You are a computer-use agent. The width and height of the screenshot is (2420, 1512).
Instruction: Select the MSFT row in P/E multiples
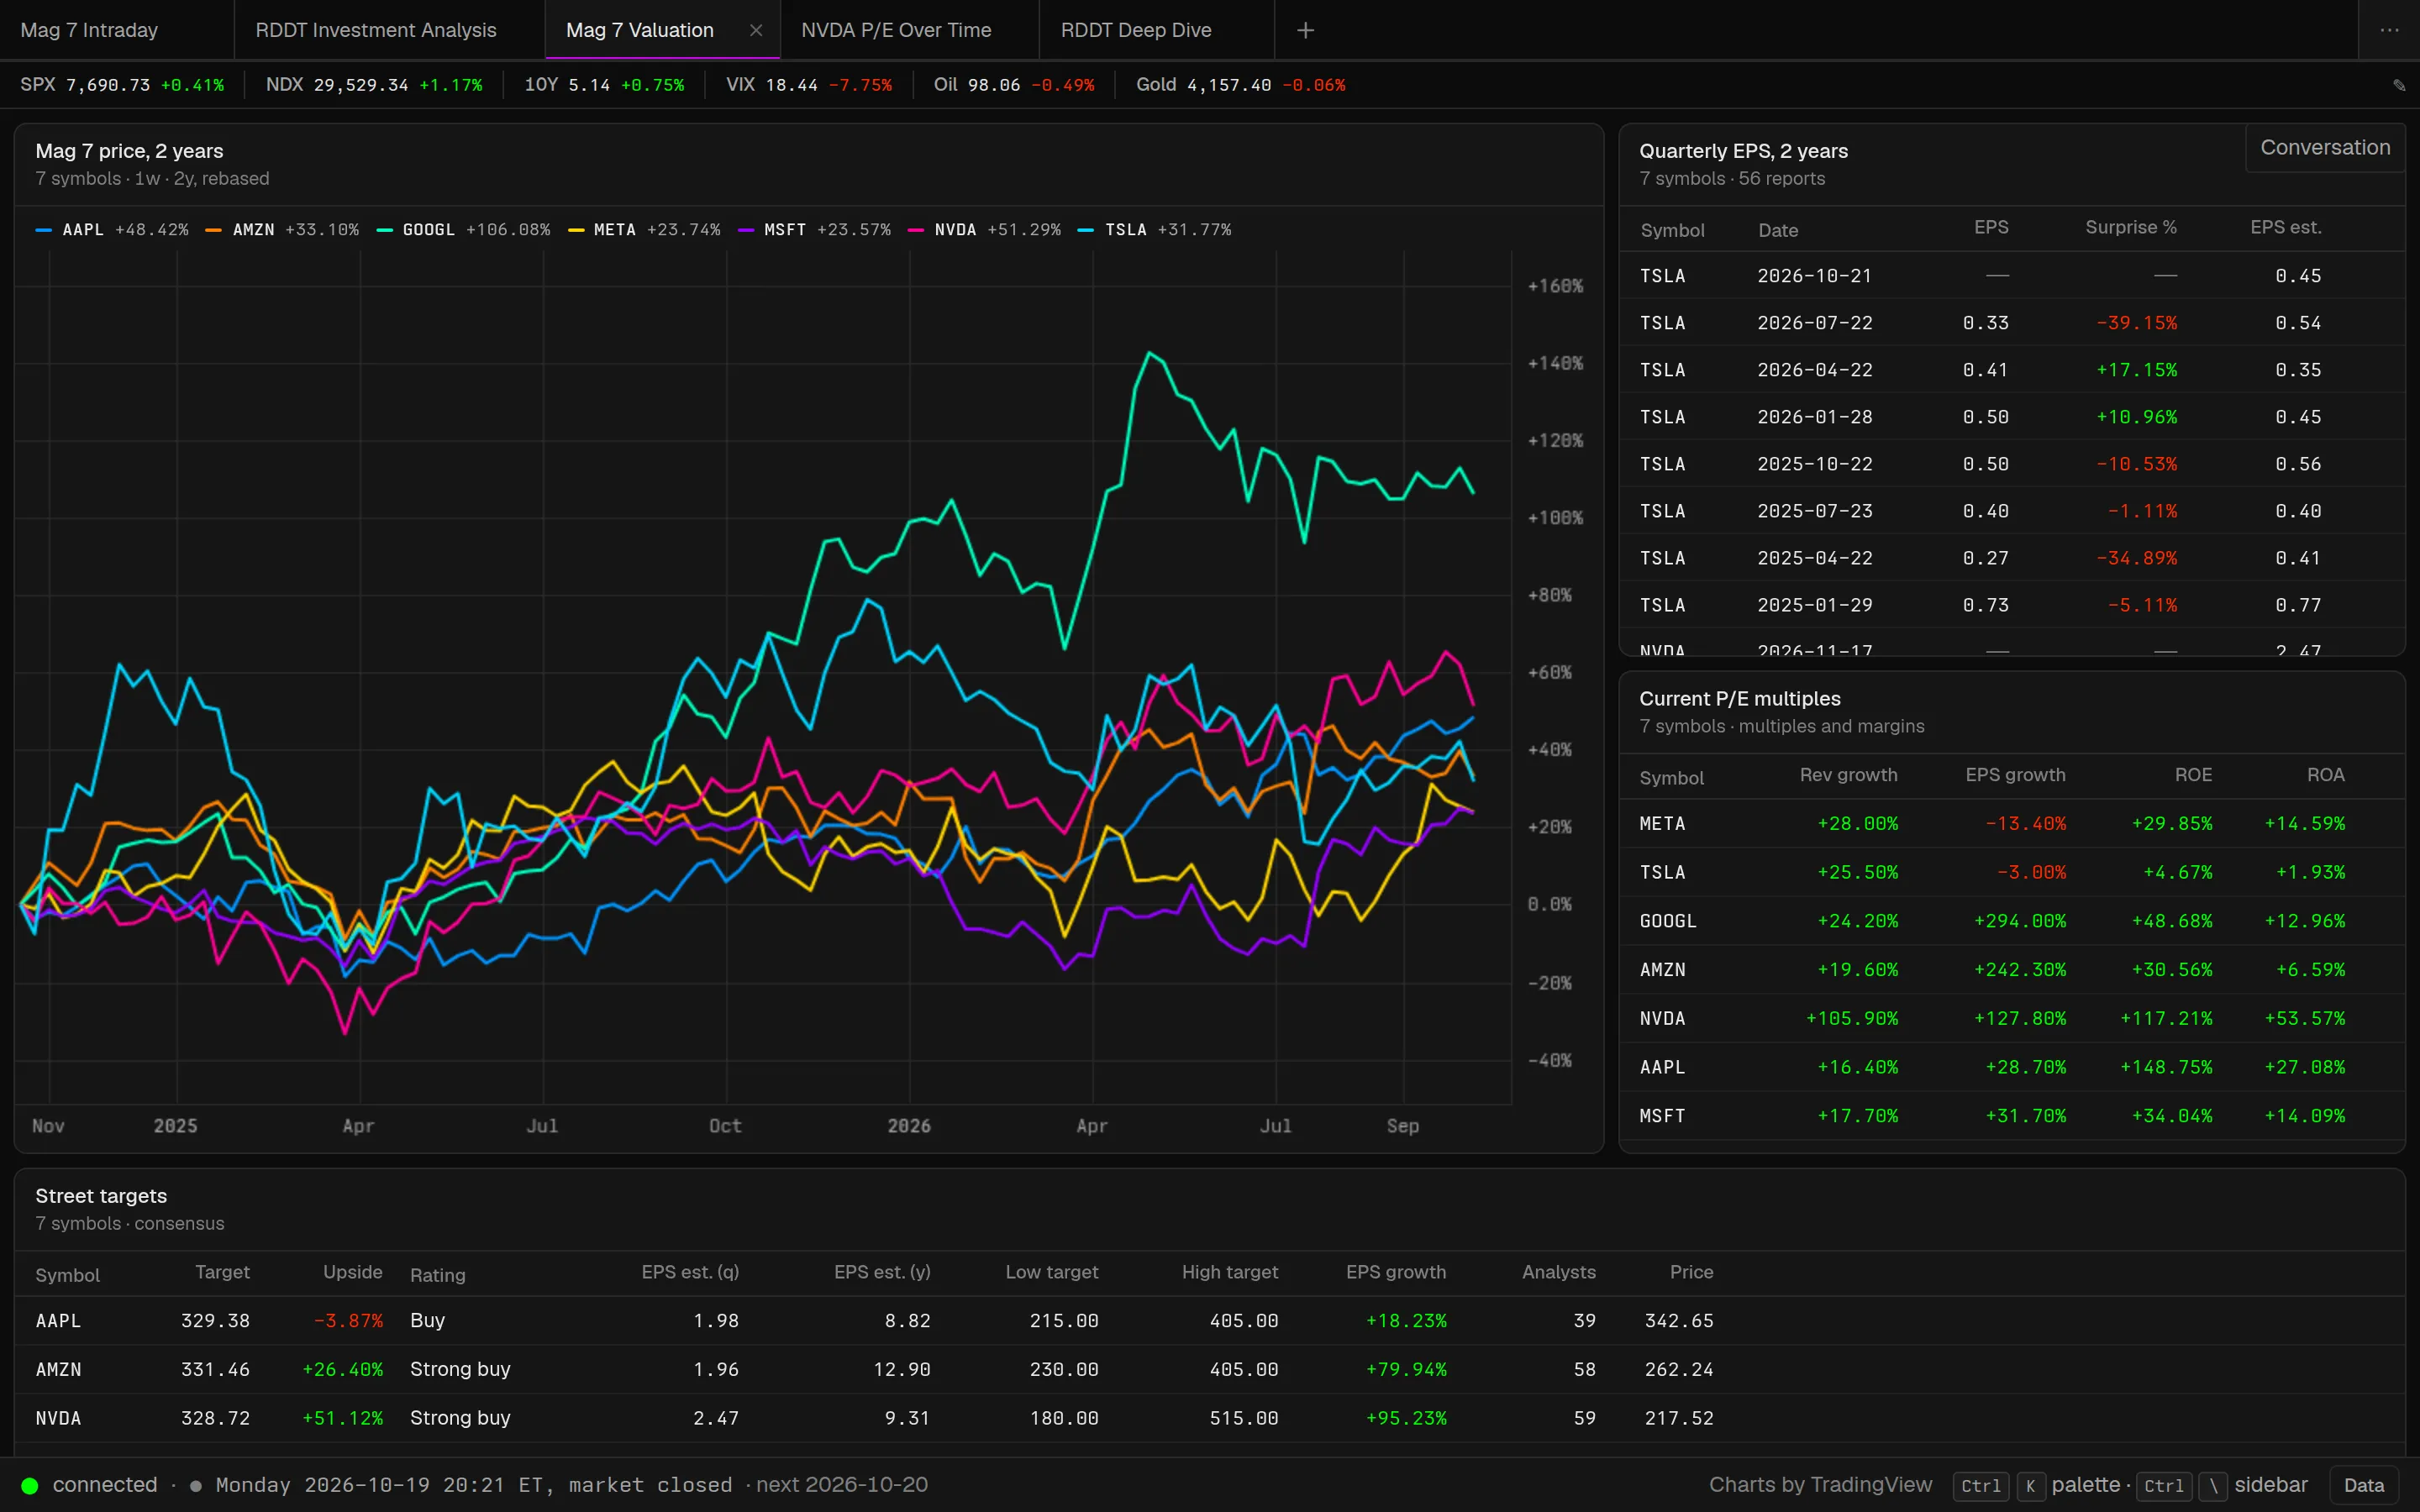pyautogui.click(x=2011, y=1116)
